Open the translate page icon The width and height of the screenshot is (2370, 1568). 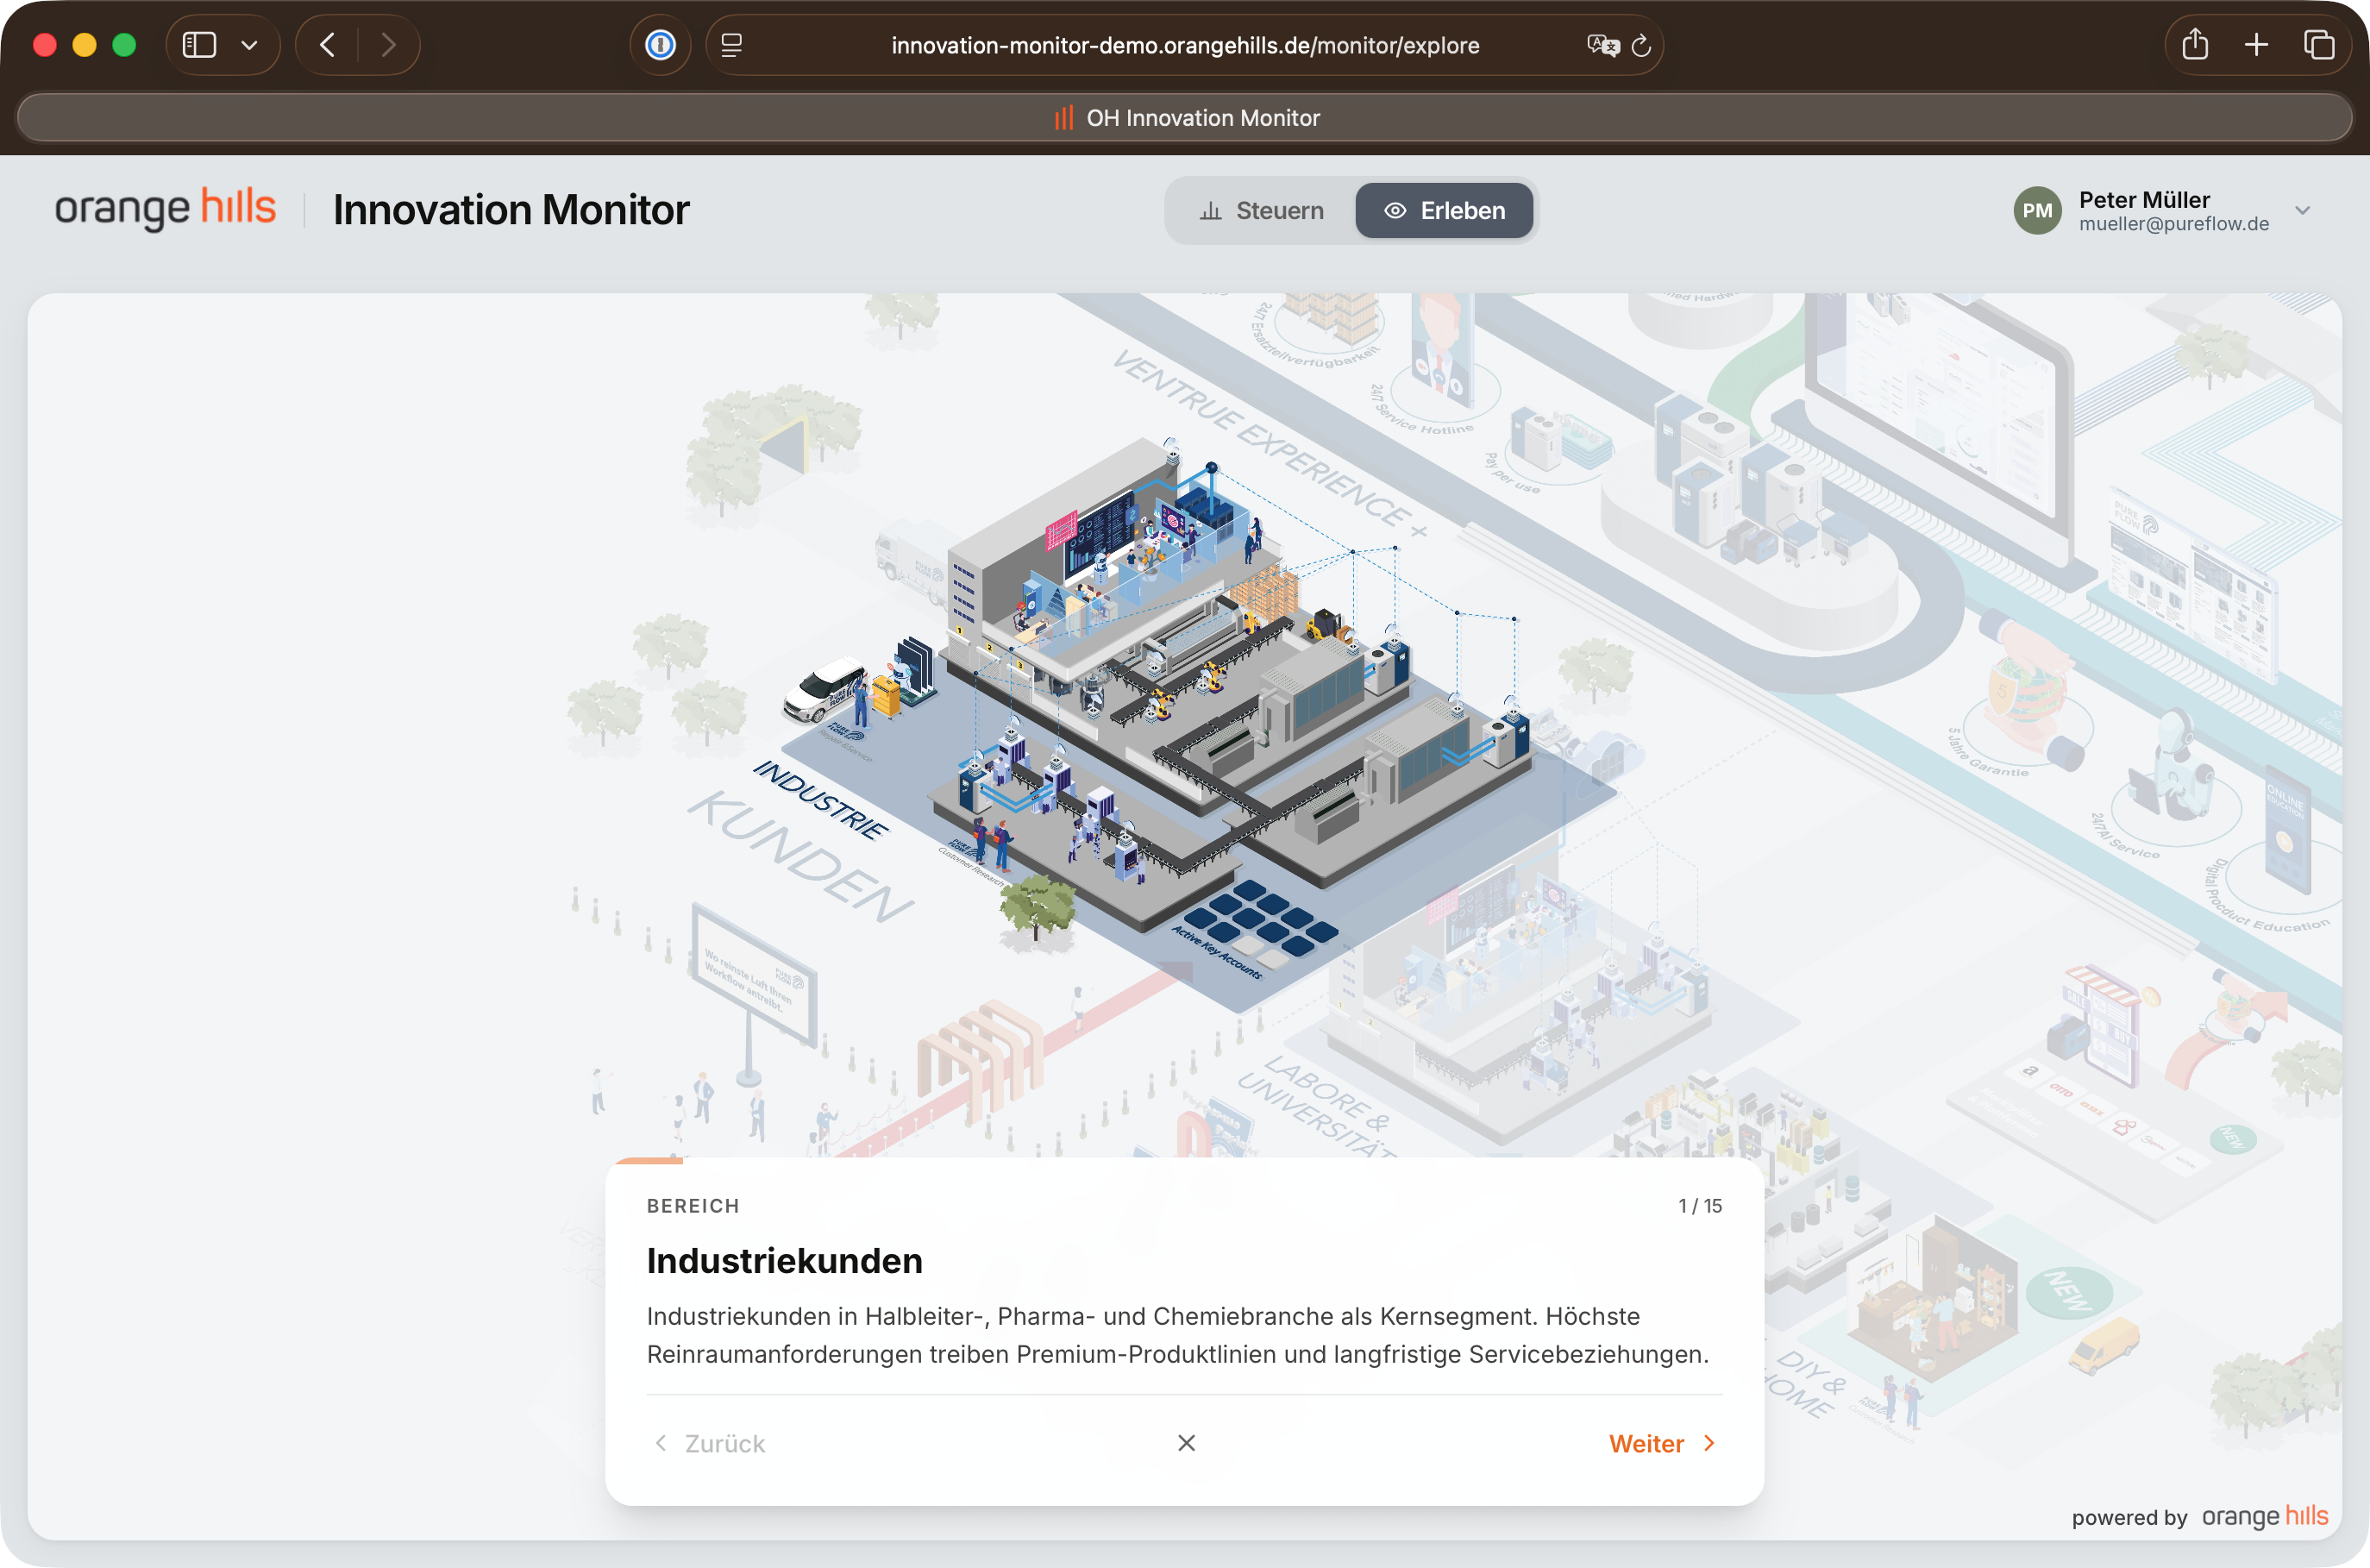click(1602, 45)
